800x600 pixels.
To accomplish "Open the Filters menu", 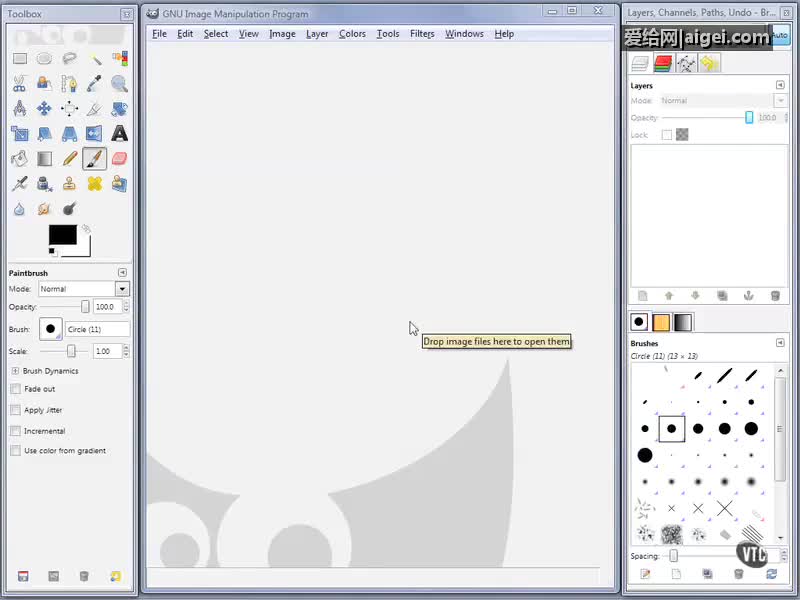I will (422, 34).
